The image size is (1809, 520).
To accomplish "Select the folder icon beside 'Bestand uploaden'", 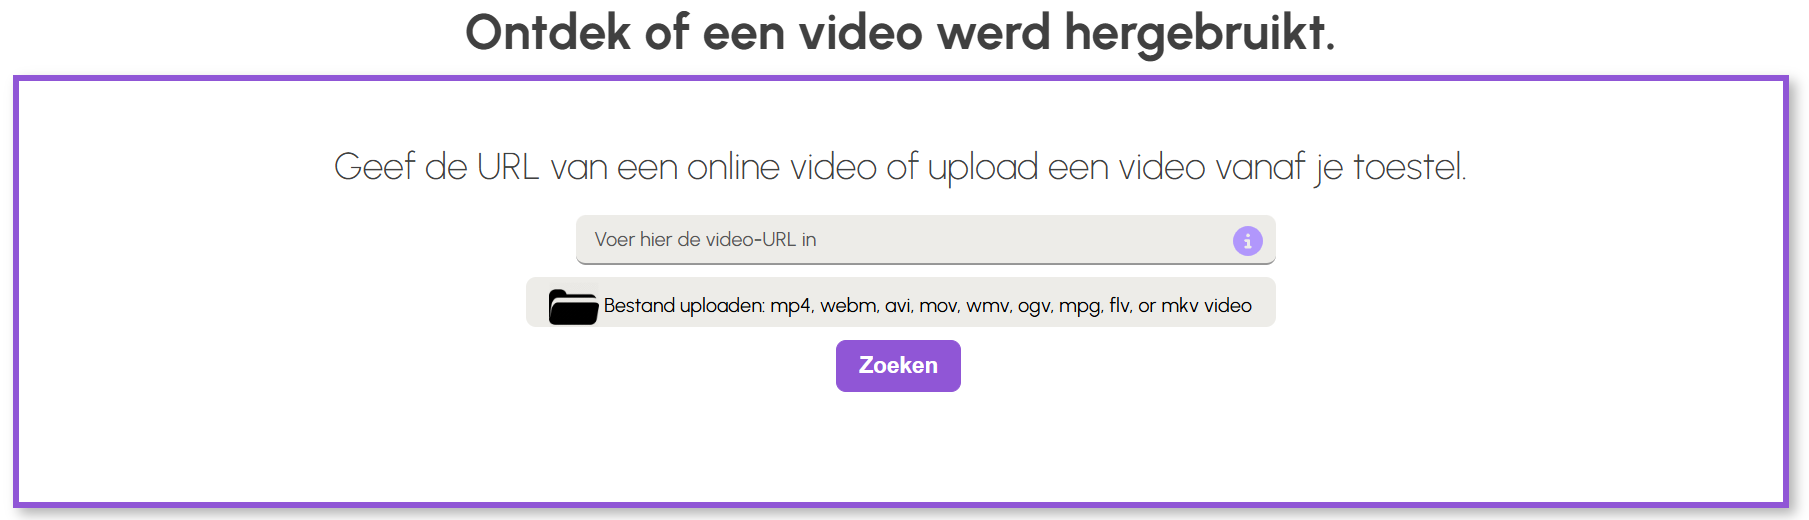I will tap(573, 306).
